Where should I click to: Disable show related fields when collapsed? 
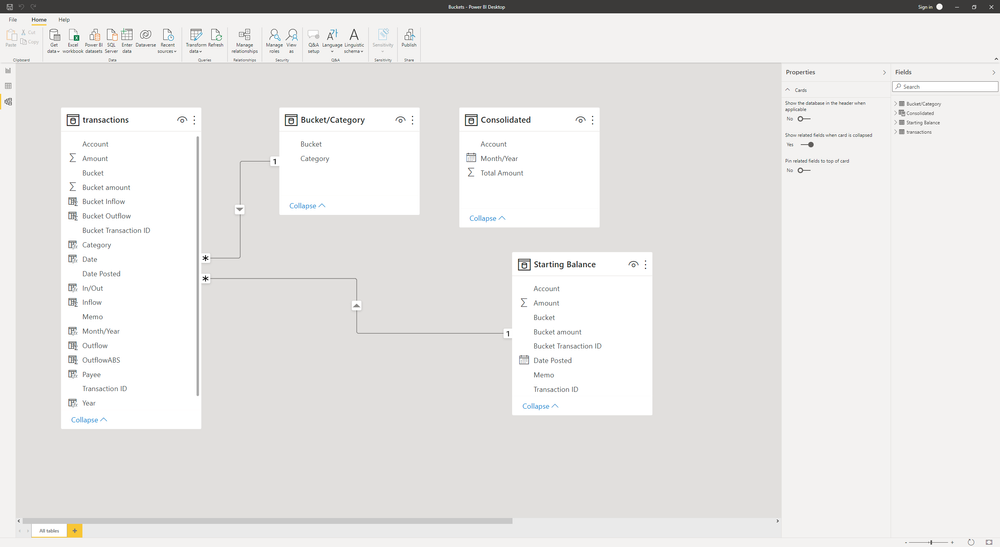click(x=807, y=144)
